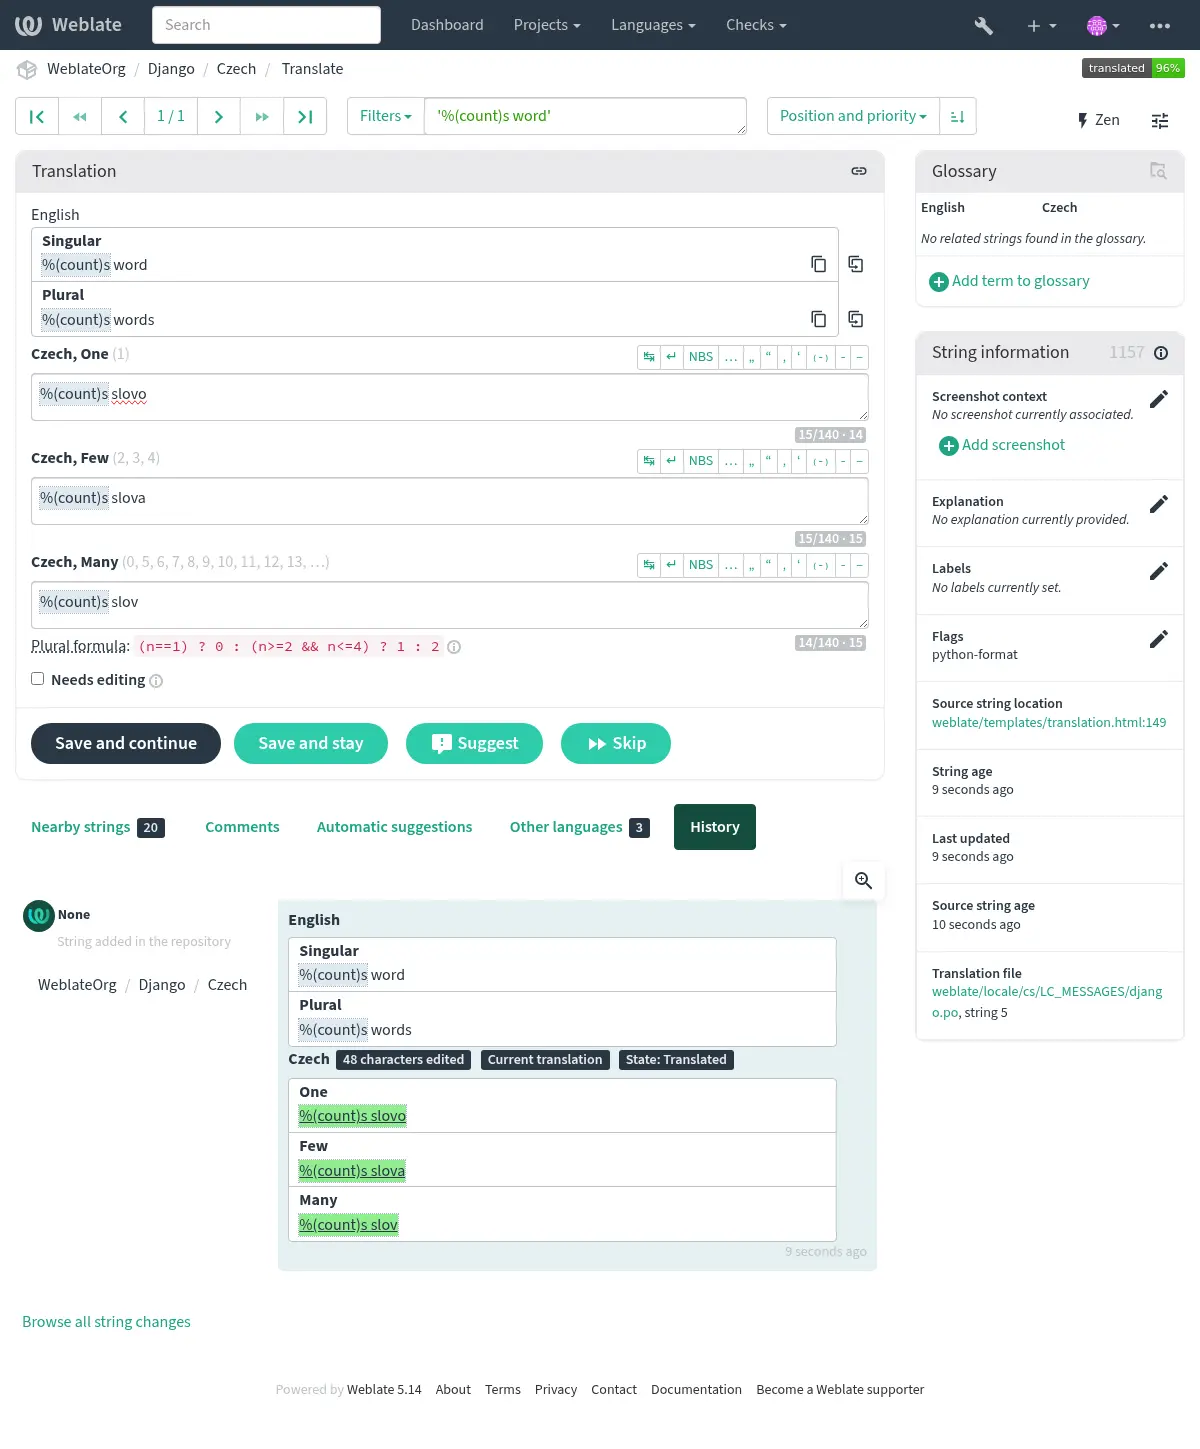Click into the header Search field

pos(266,25)
